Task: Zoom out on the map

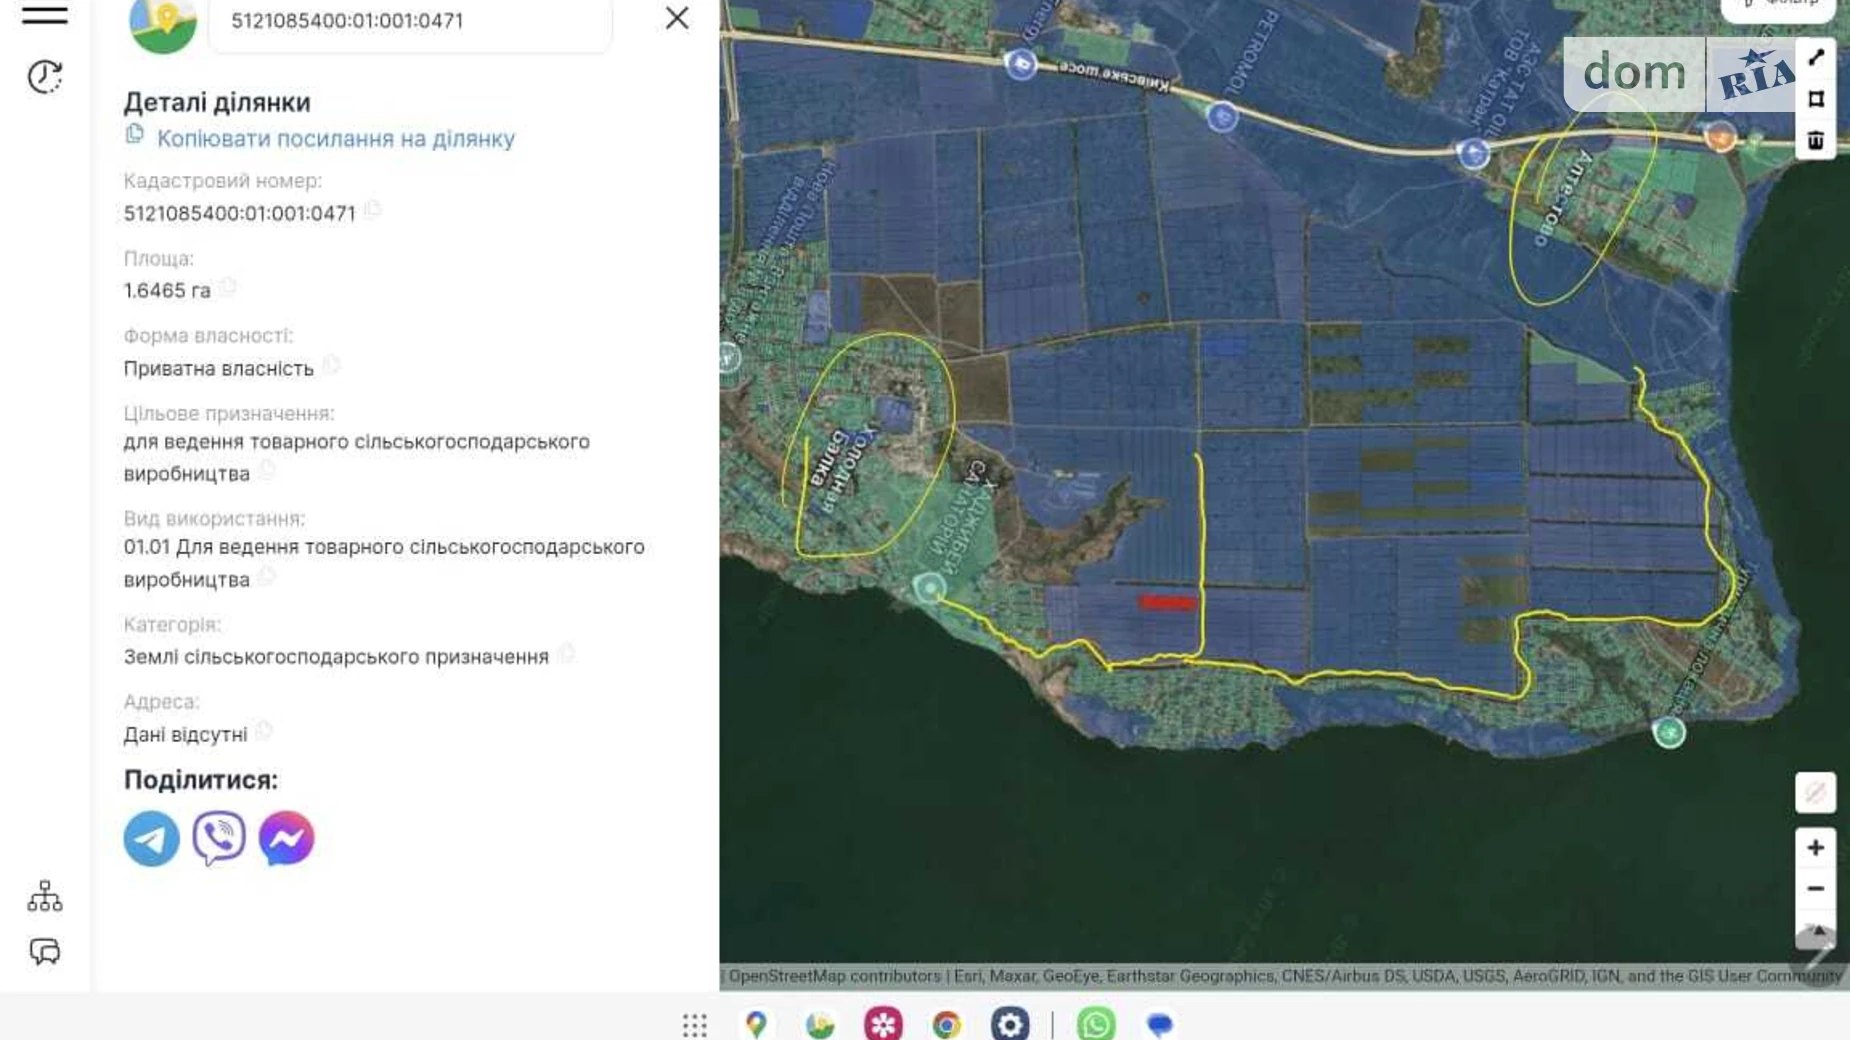Action: [x=1815, y=889]
